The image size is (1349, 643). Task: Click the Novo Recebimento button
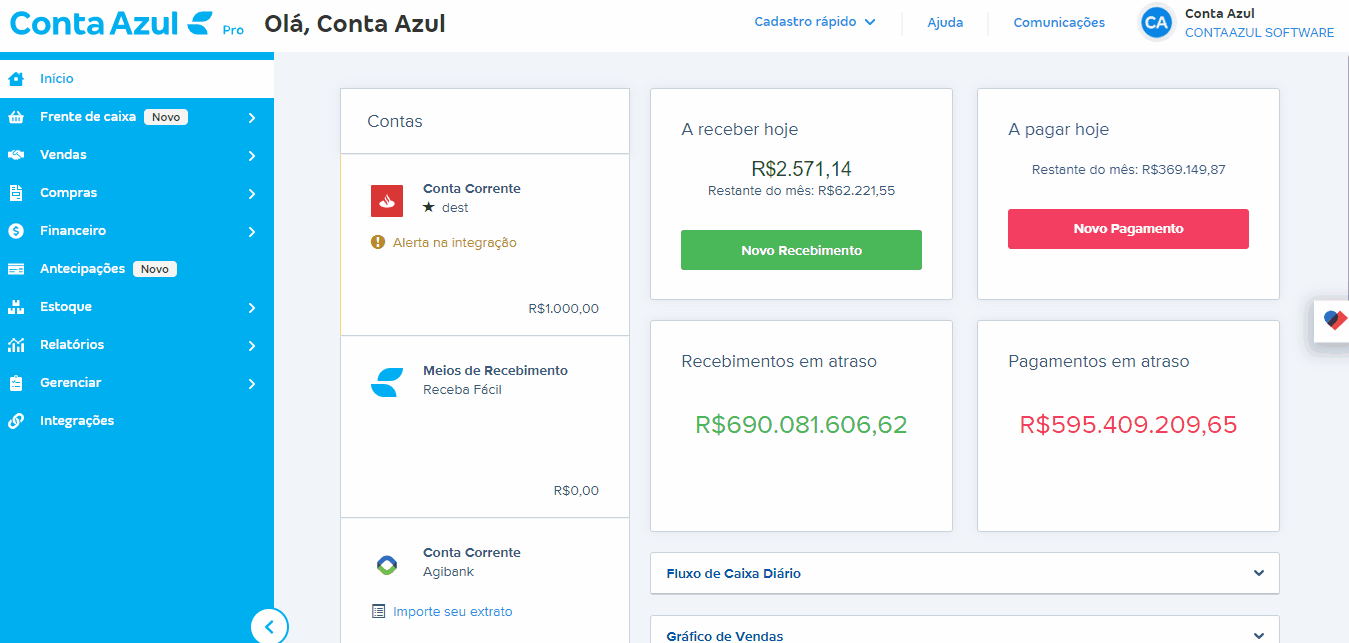(801, 250)
